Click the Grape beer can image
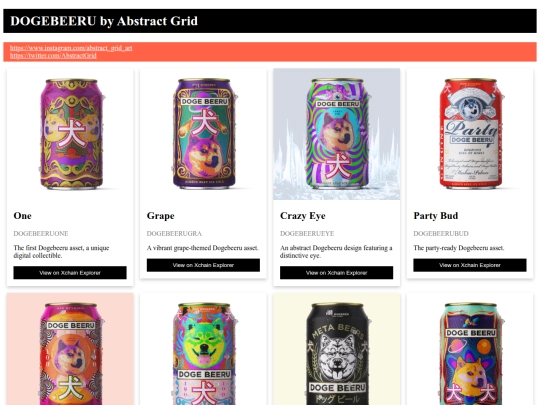Image resolution: width=540 pixels, height=405 pixels. [204, 134]
